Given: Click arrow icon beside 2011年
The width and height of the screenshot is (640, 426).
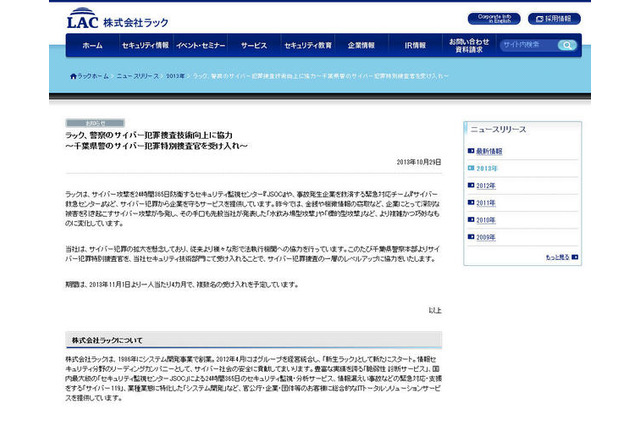Looking at the screenshot, I should tap(471, 202).
